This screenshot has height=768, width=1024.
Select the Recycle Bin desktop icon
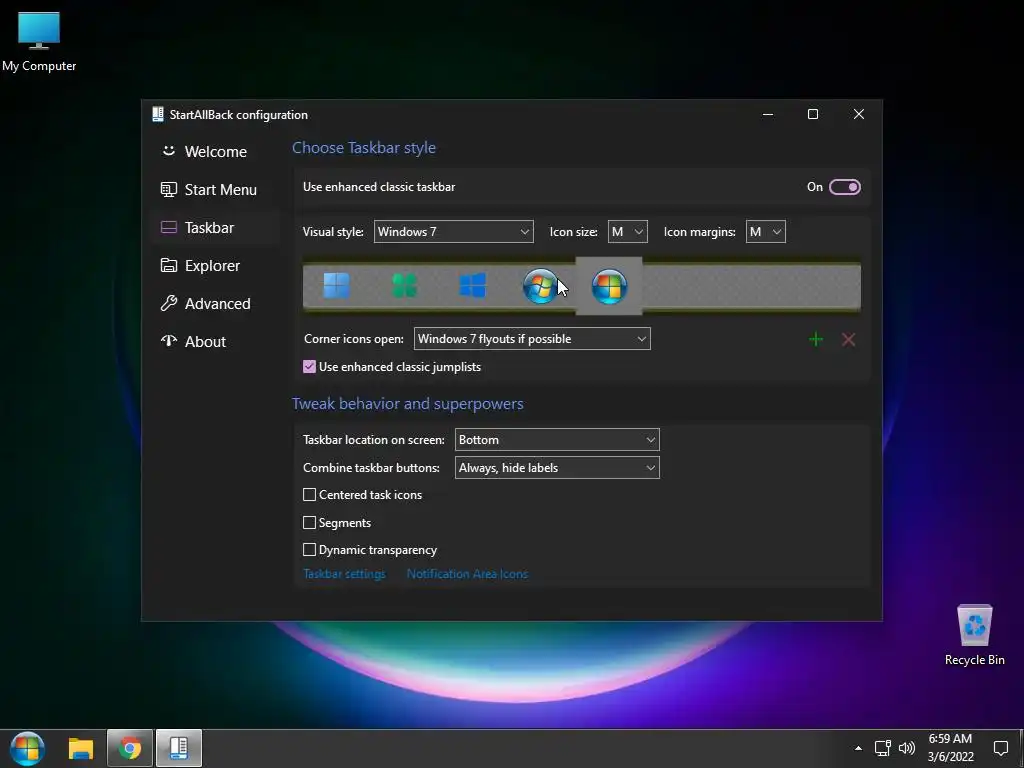(974, 635)
